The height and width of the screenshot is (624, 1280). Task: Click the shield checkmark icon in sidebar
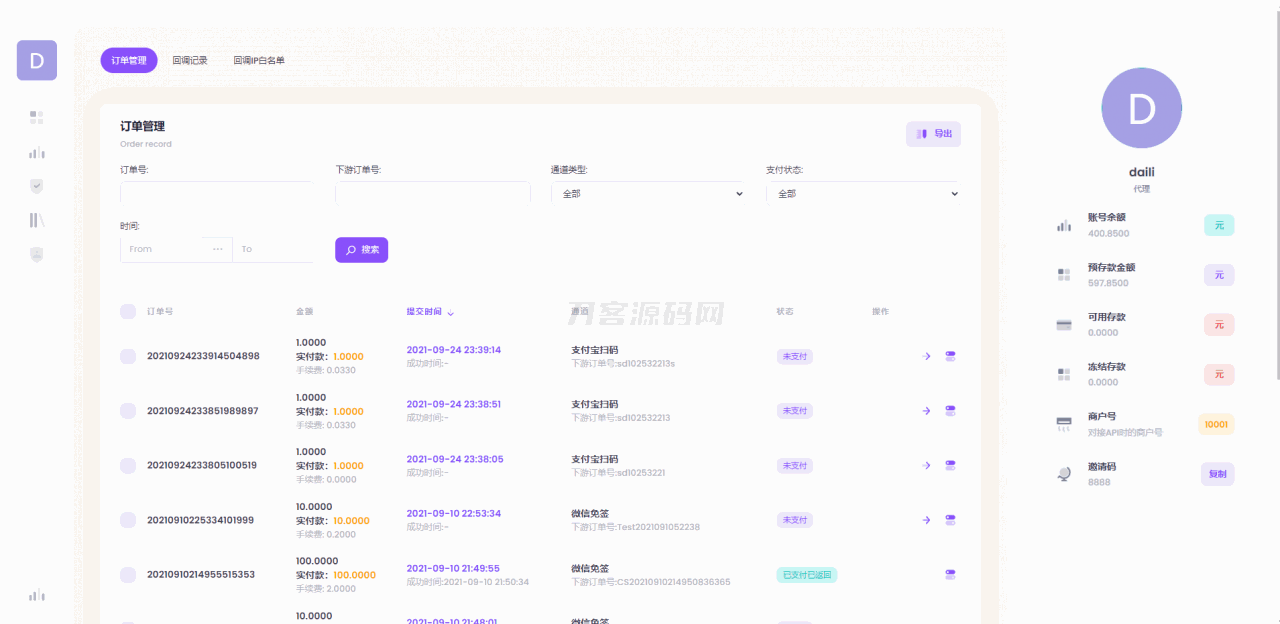point(37,186)
